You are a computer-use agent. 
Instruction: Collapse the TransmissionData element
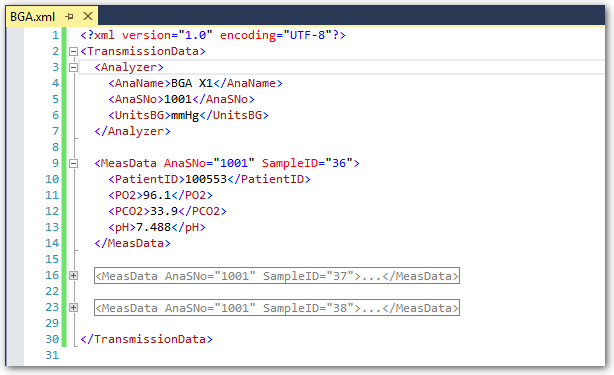coord(73,51)
